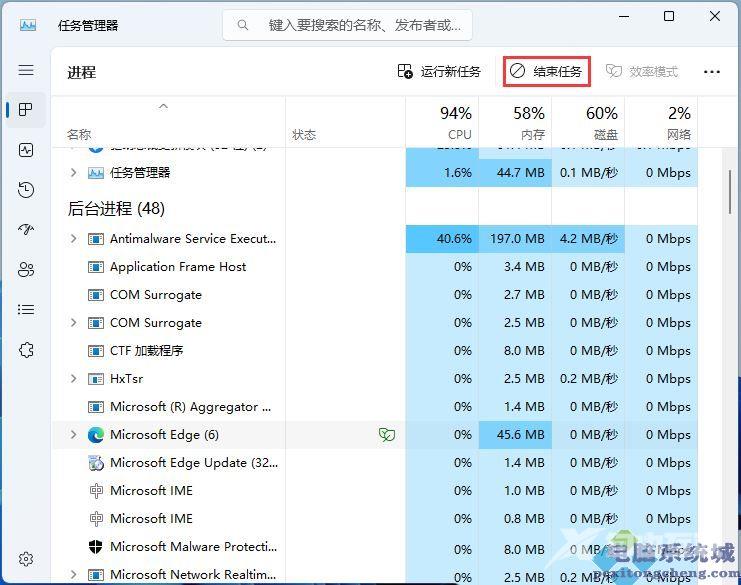Click 效率模式 (Efficiency mode) button
The height and width of the screenshot is (585, 741).
click(x=642, y=71)
